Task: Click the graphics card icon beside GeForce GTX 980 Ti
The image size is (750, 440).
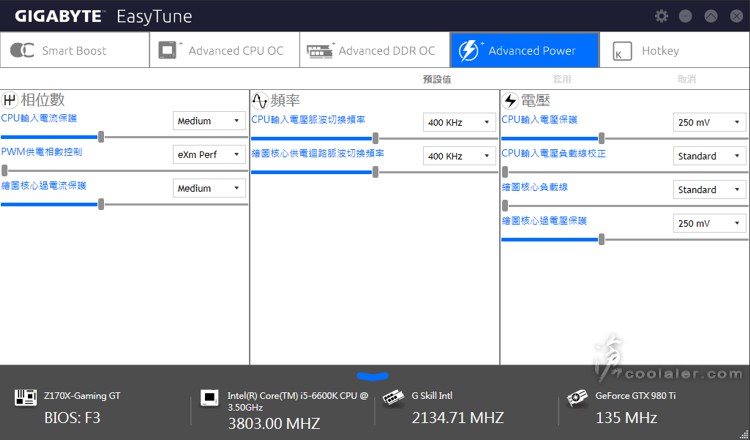Action: point(577,397)
